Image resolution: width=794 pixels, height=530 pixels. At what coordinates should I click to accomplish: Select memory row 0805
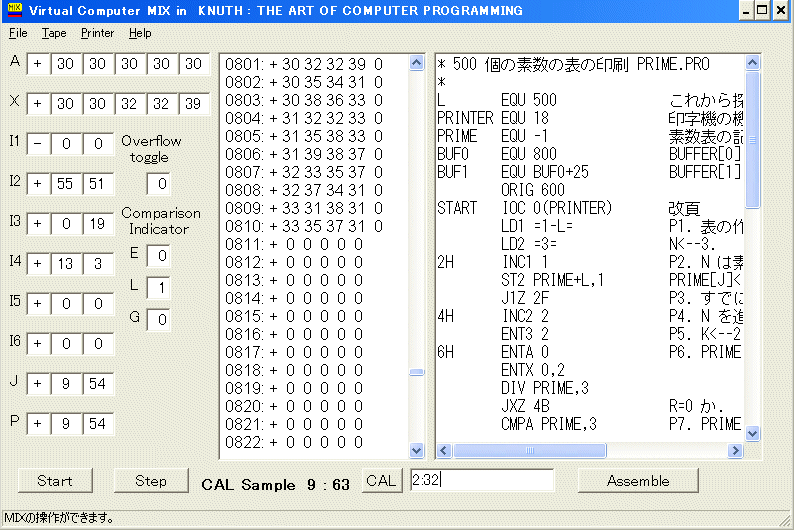pos(304,136)
